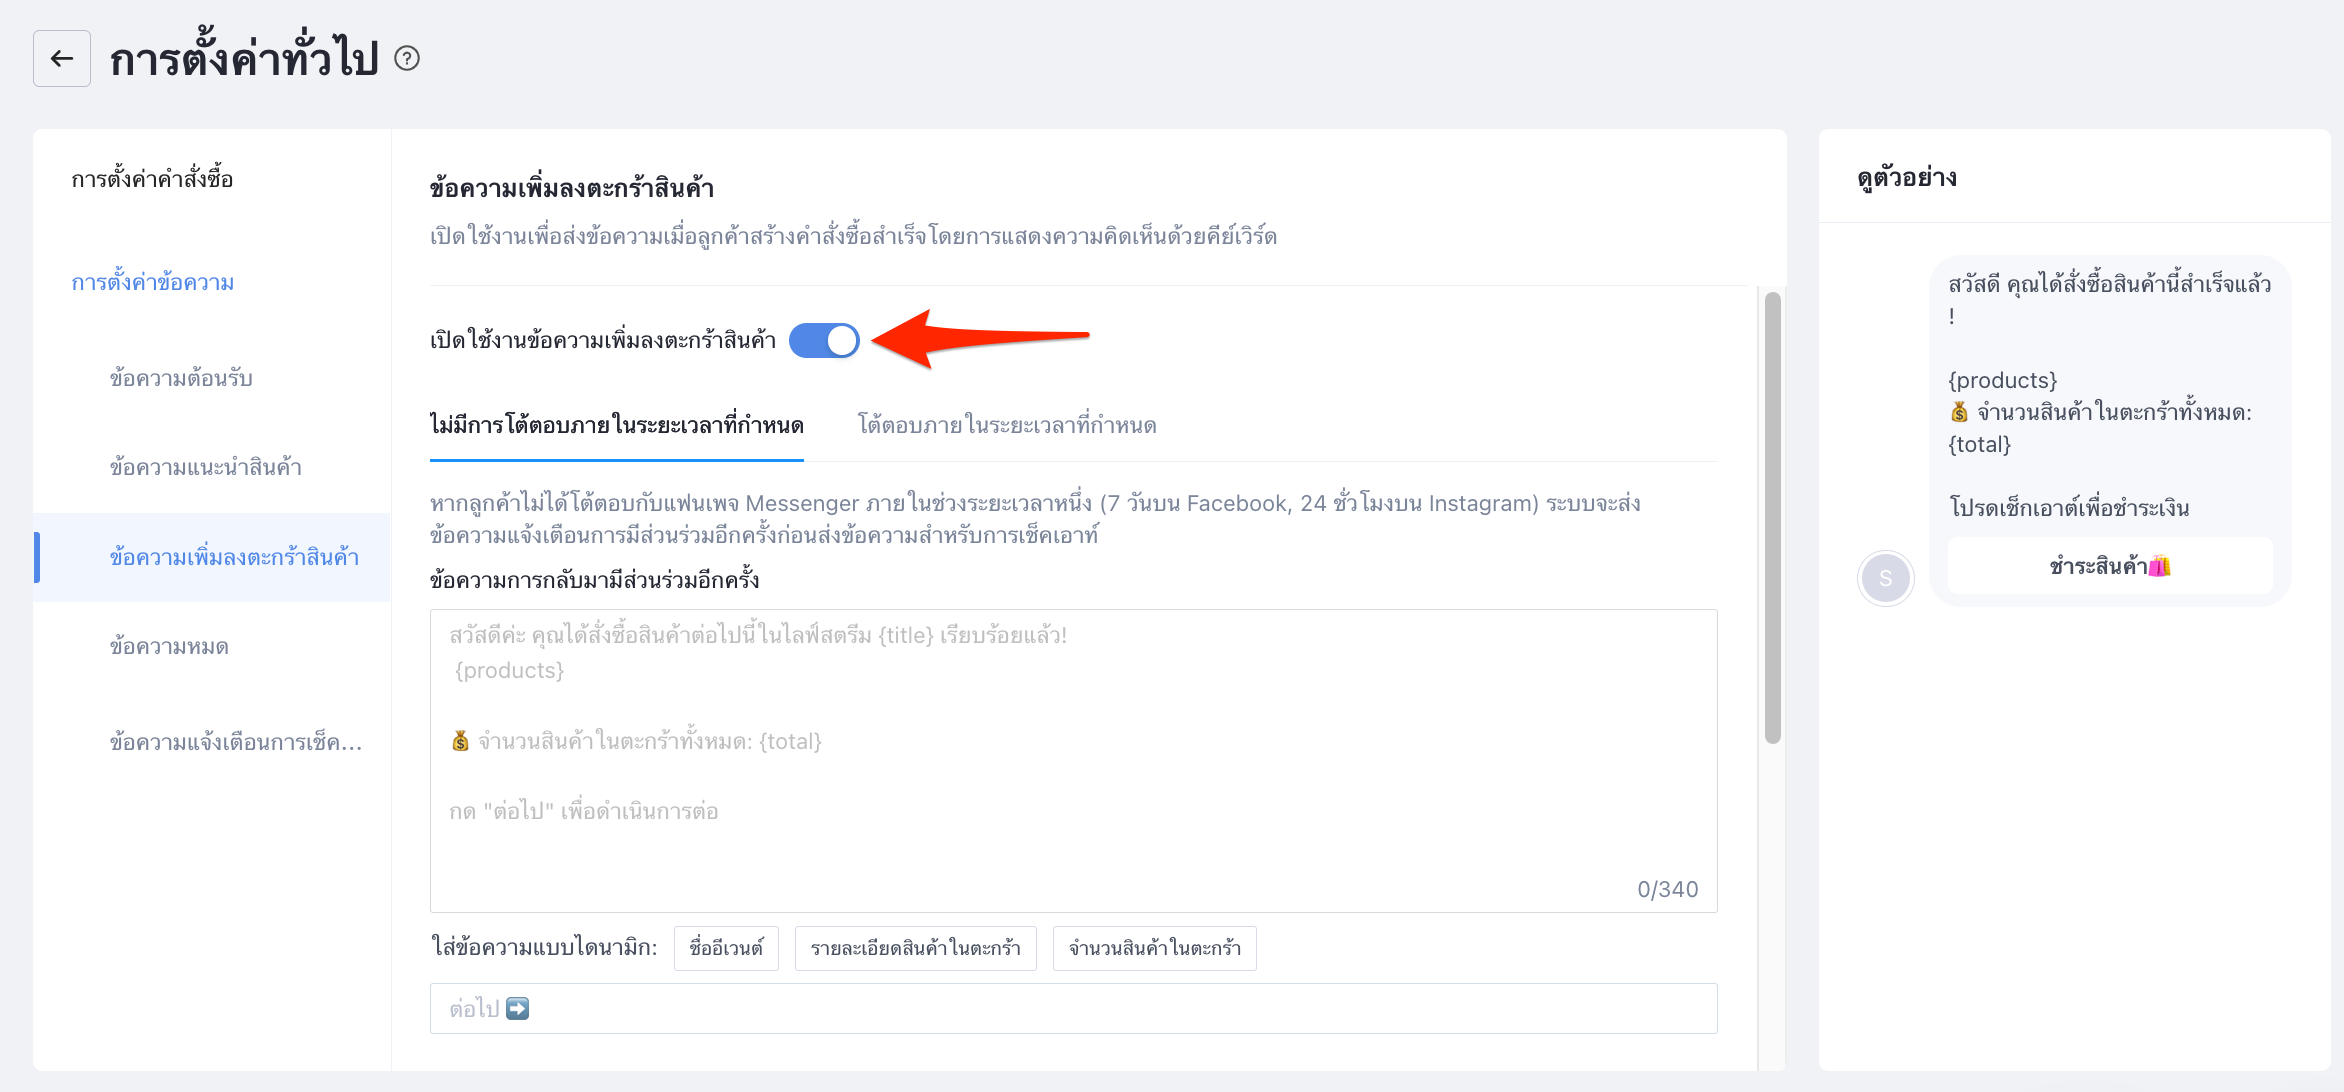Open การตั้งค่าคำสั่งซื้อ in the sidebar

point(152,180)
